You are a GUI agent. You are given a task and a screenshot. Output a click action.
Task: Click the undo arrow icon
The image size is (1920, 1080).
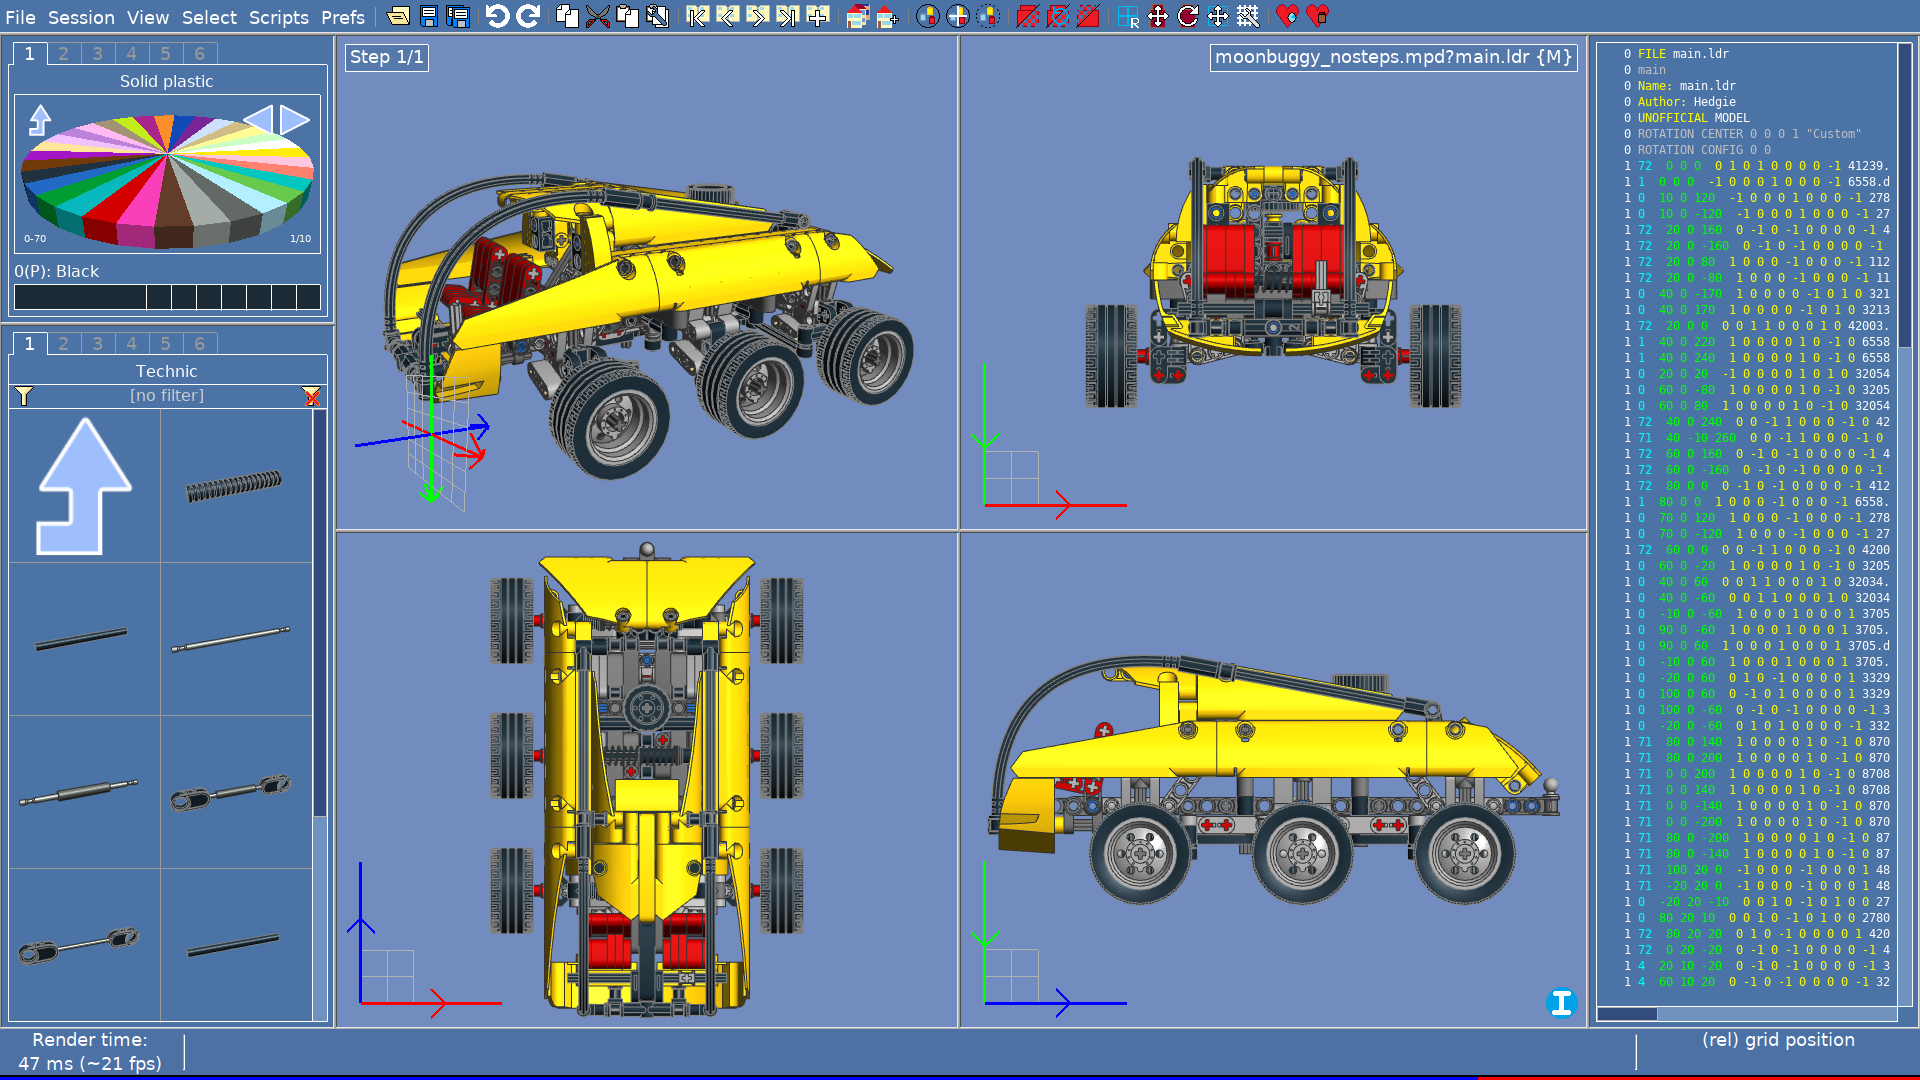[x=497, y=16]
